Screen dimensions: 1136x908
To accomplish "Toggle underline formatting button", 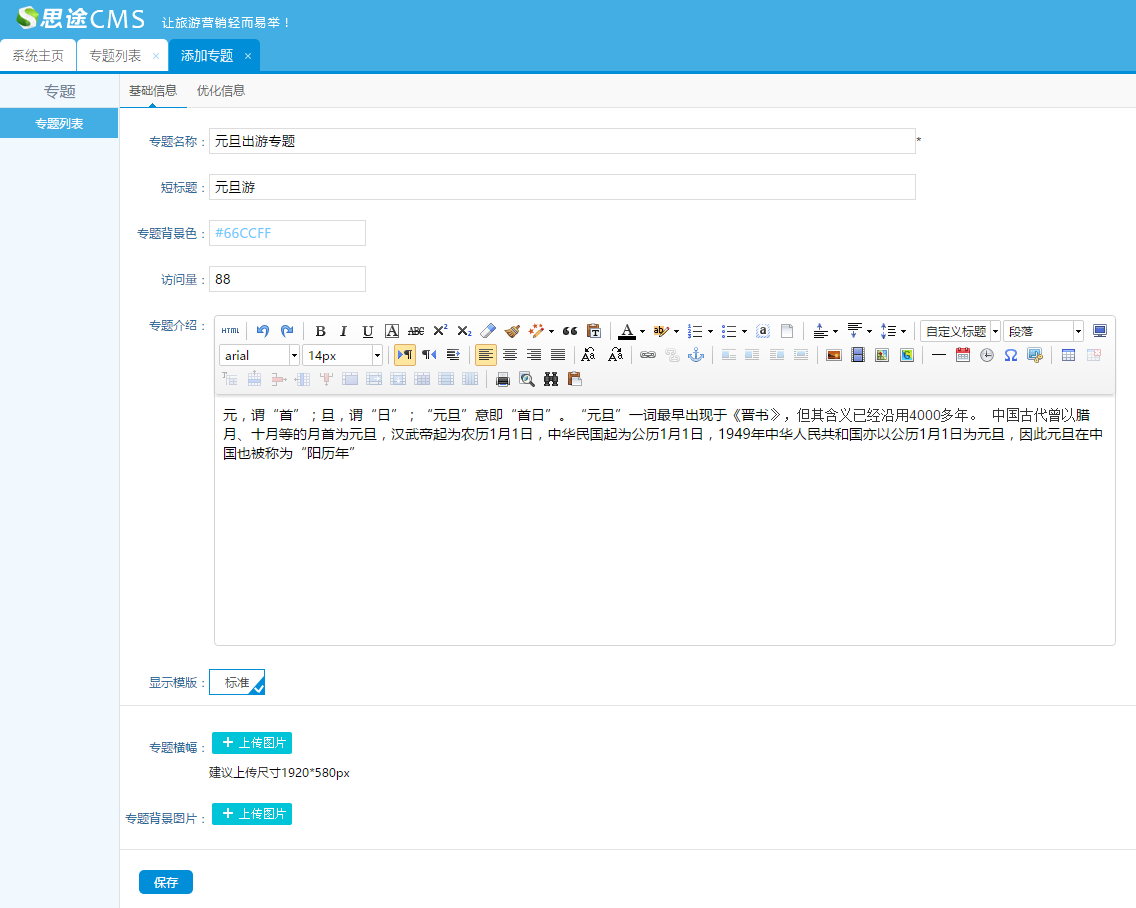I will click(368, 331).
